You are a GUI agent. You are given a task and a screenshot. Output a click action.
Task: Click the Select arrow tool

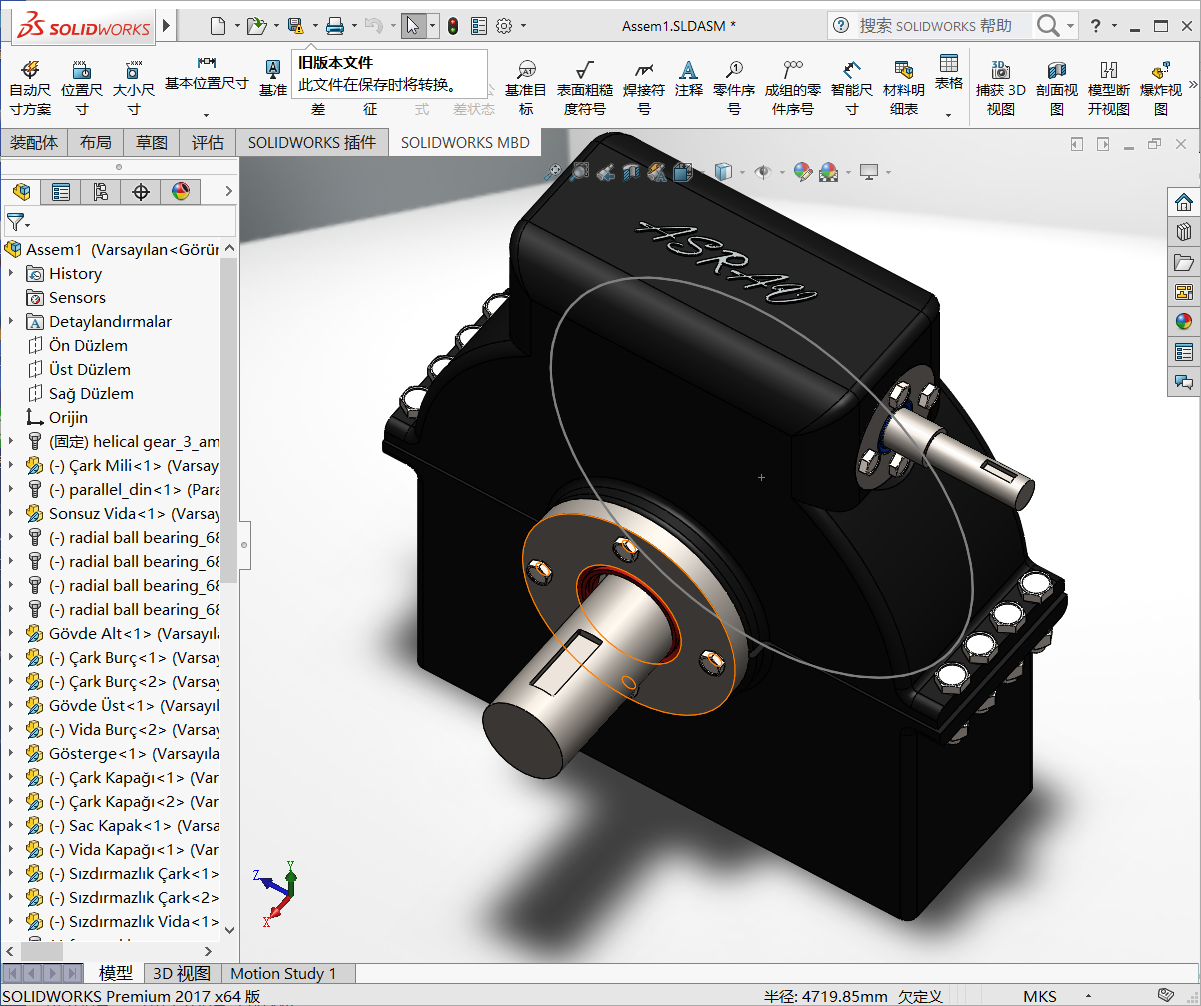point(413,25)
